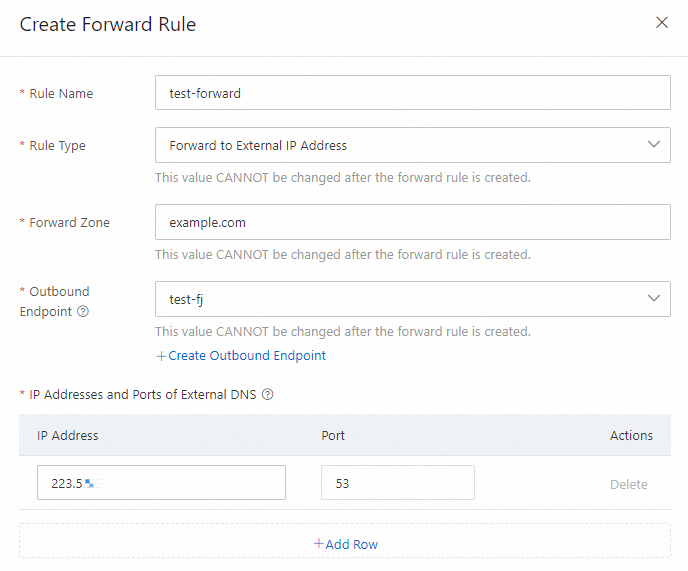This screenshot has height=571, width=688.
Task: Select the IP Address input starting with 223.5
Action: [x=161, y=483]
